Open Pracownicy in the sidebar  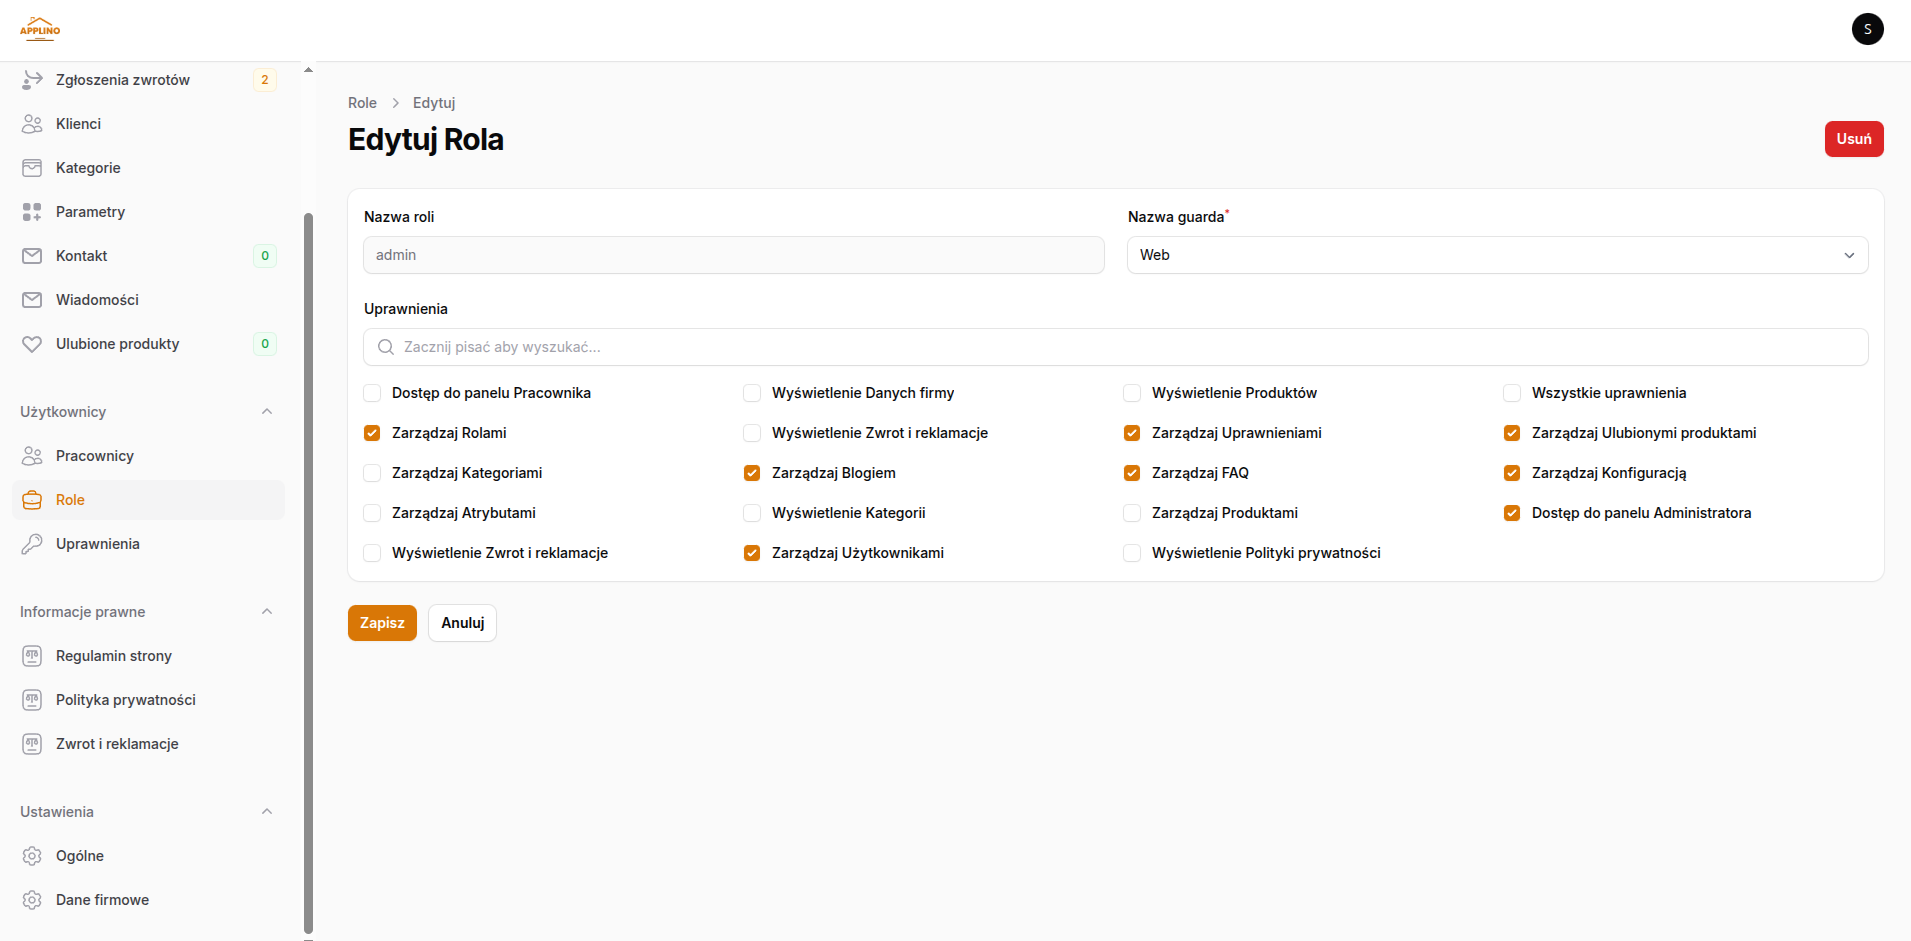(x=95, y=456)
